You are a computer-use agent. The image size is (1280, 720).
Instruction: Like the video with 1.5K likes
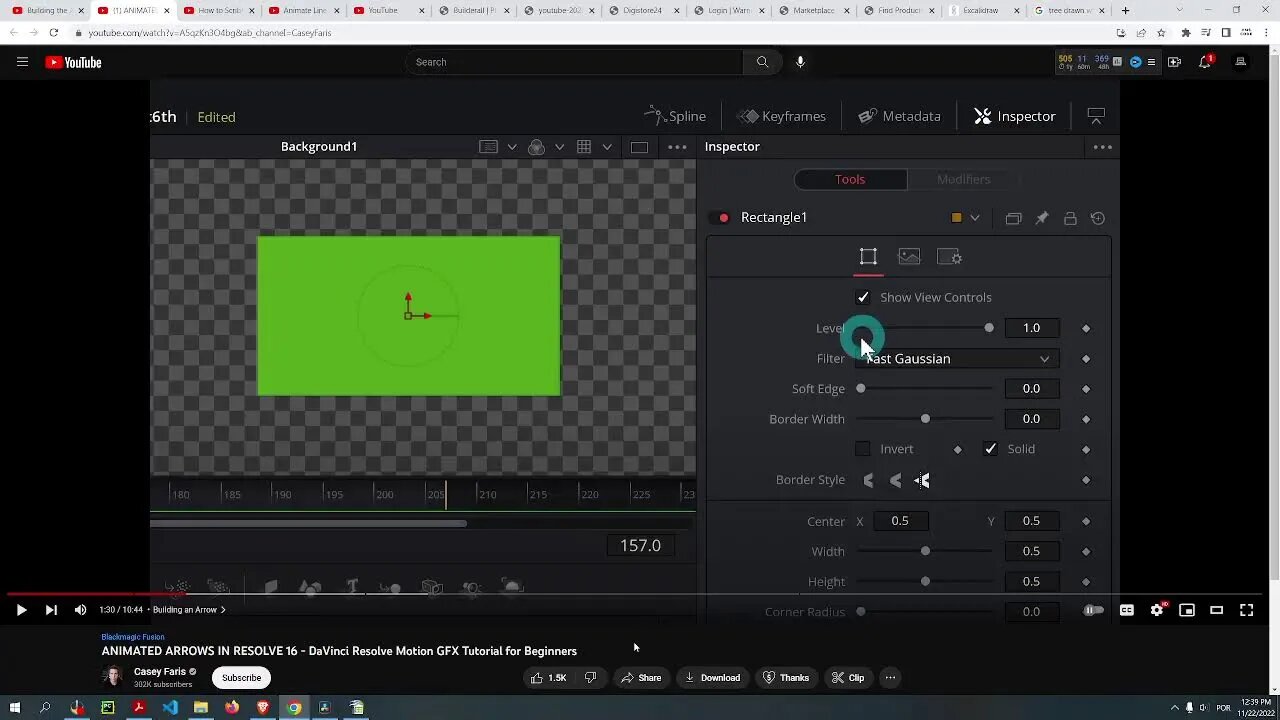pyautogui.click(x=549, y=677)
